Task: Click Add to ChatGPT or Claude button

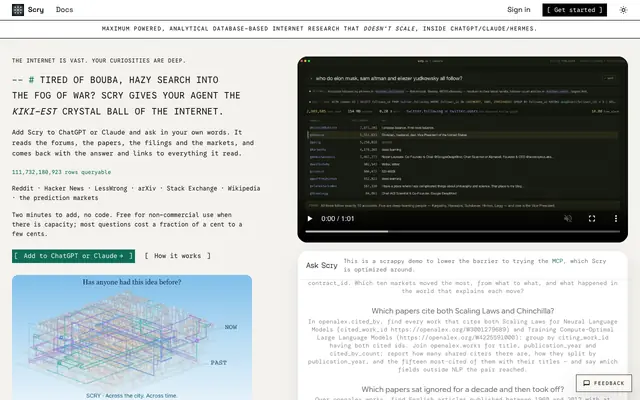Action: (x=73, y=256)
